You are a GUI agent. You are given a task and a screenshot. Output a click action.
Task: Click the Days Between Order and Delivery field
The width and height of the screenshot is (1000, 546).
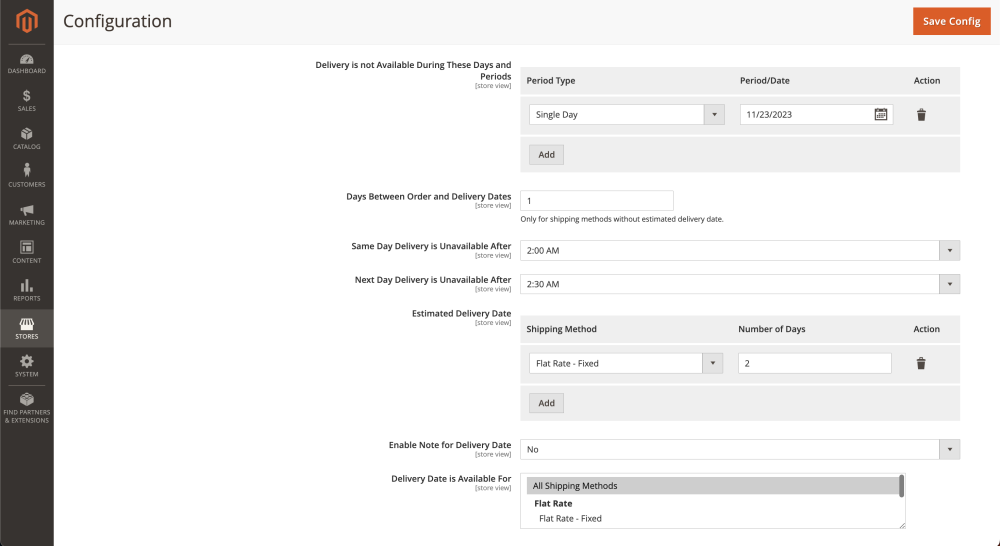(x=597, y=200)
